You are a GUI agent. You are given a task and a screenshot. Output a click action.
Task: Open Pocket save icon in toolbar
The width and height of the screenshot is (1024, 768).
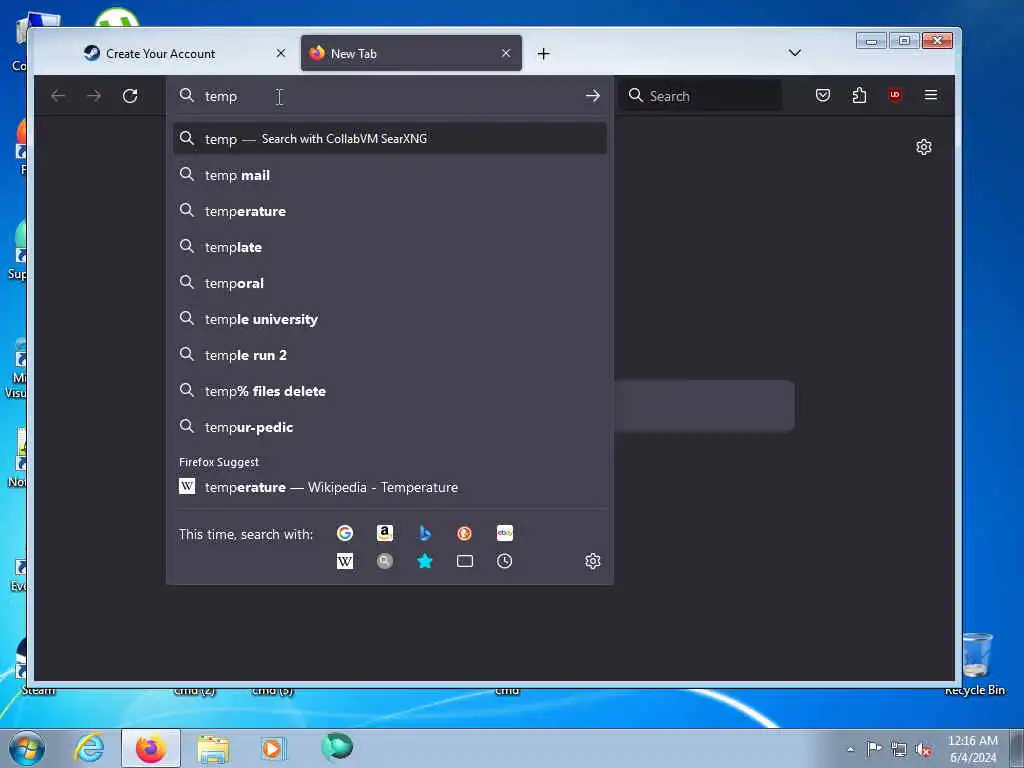click(823, 95)
